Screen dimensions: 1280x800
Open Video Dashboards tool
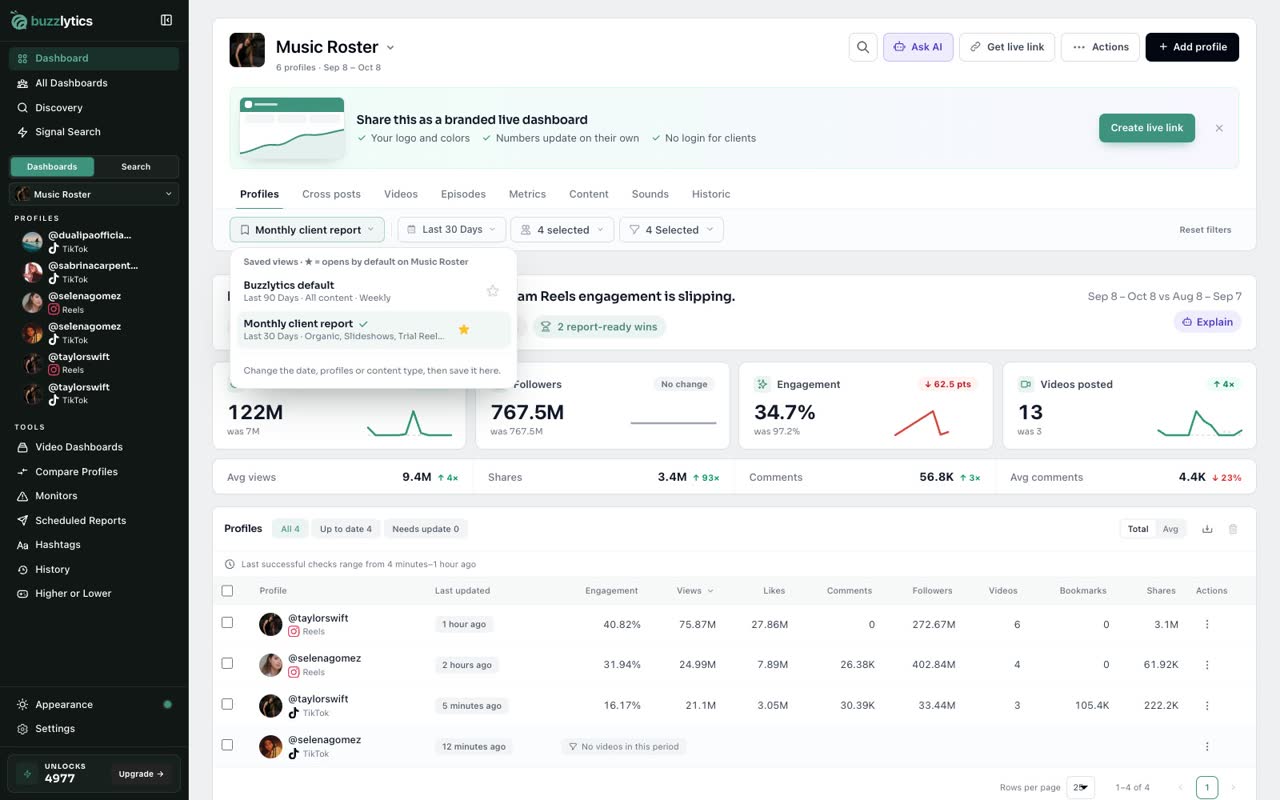click(x=94, y=447)
